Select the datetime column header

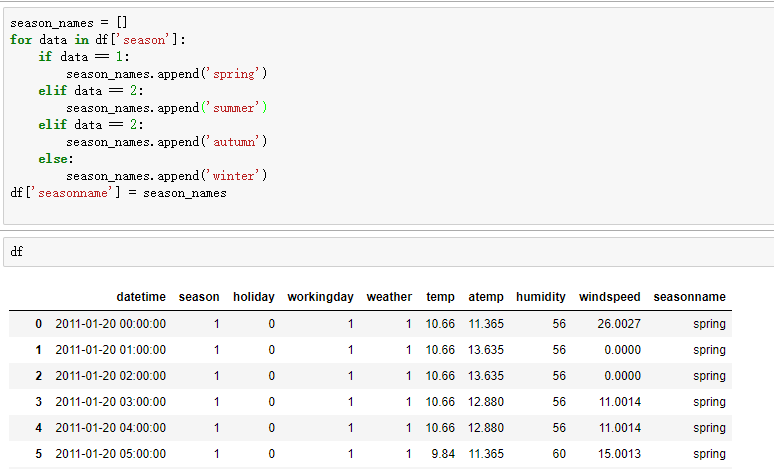coord(141,297)
